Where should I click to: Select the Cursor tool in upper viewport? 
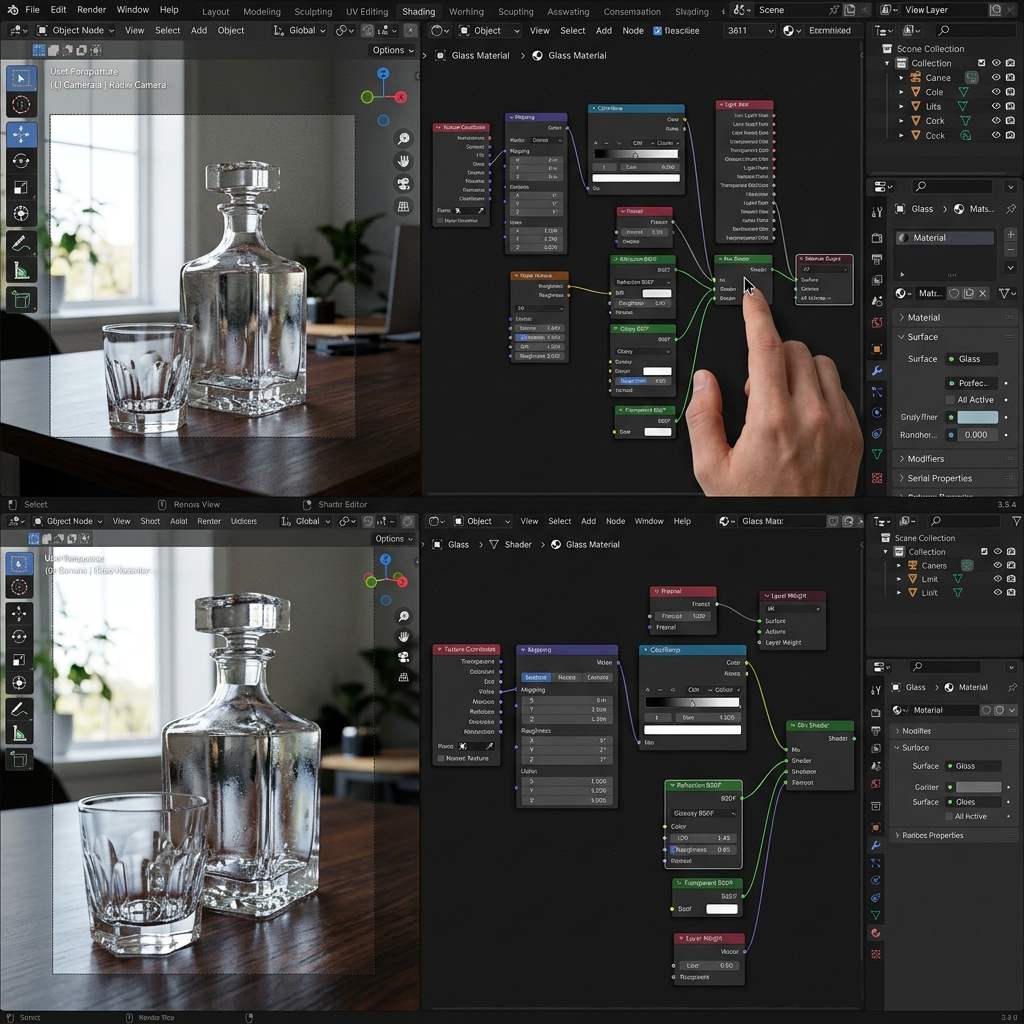point(21,104)
